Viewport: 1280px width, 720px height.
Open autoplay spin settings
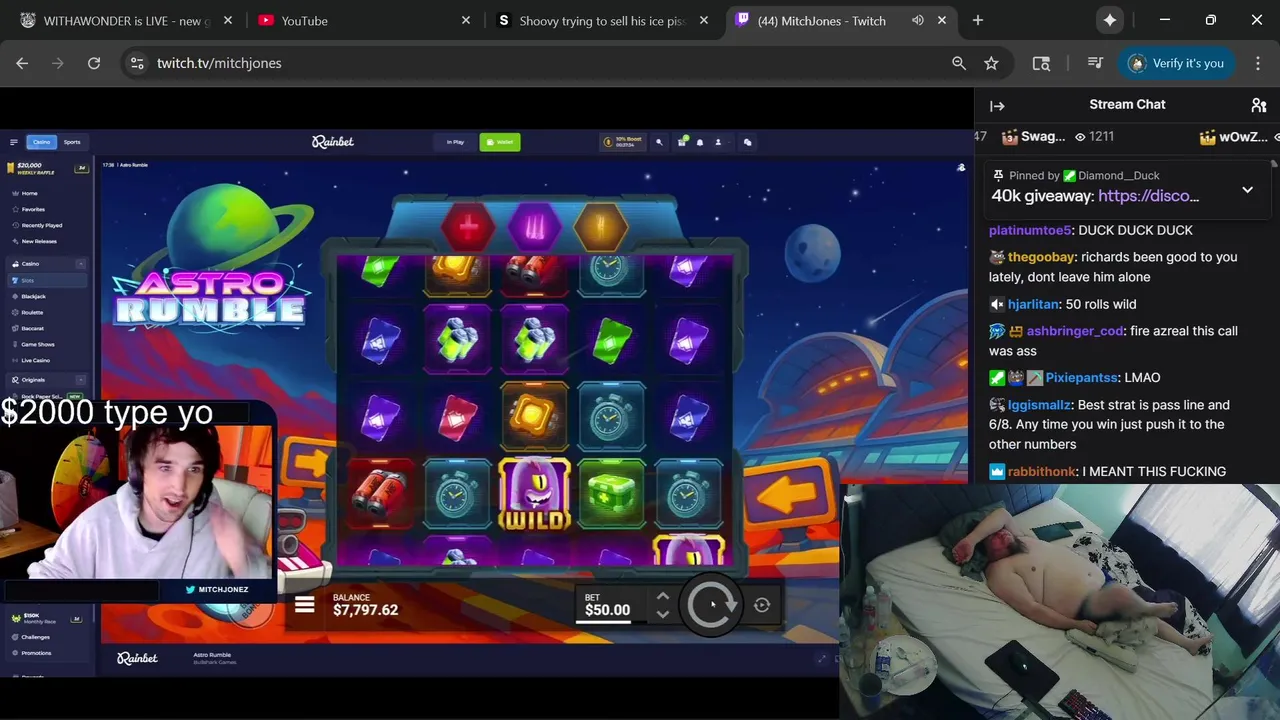(762, 604)
